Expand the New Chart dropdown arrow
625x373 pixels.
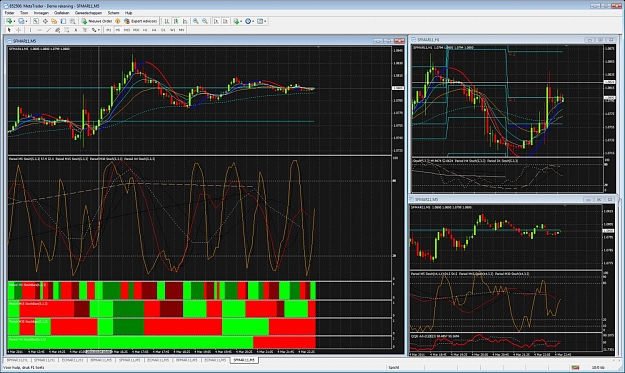(x=14, y=21)
